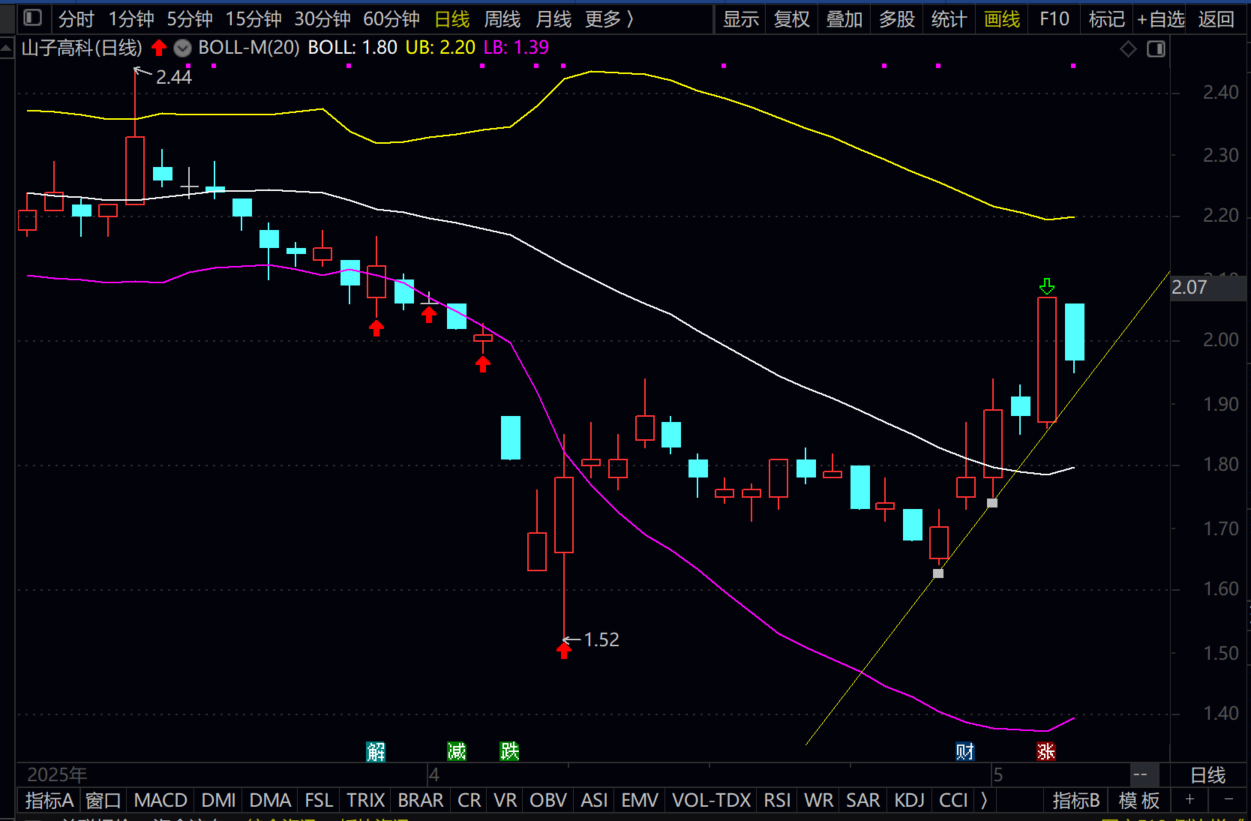
Task: Click the 涨 event marker
Action: [x=1046, y=751]
